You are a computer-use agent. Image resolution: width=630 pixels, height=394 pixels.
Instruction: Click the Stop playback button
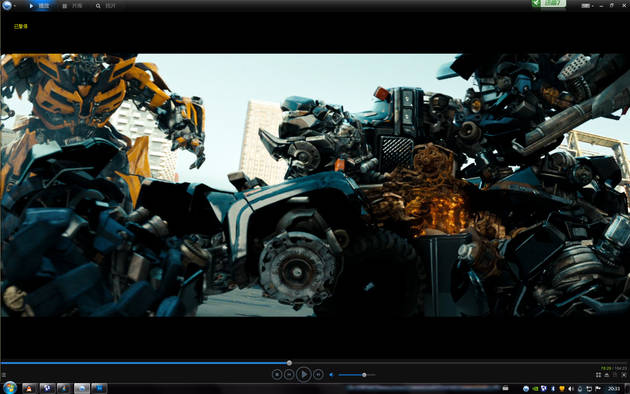pos(276,374)
